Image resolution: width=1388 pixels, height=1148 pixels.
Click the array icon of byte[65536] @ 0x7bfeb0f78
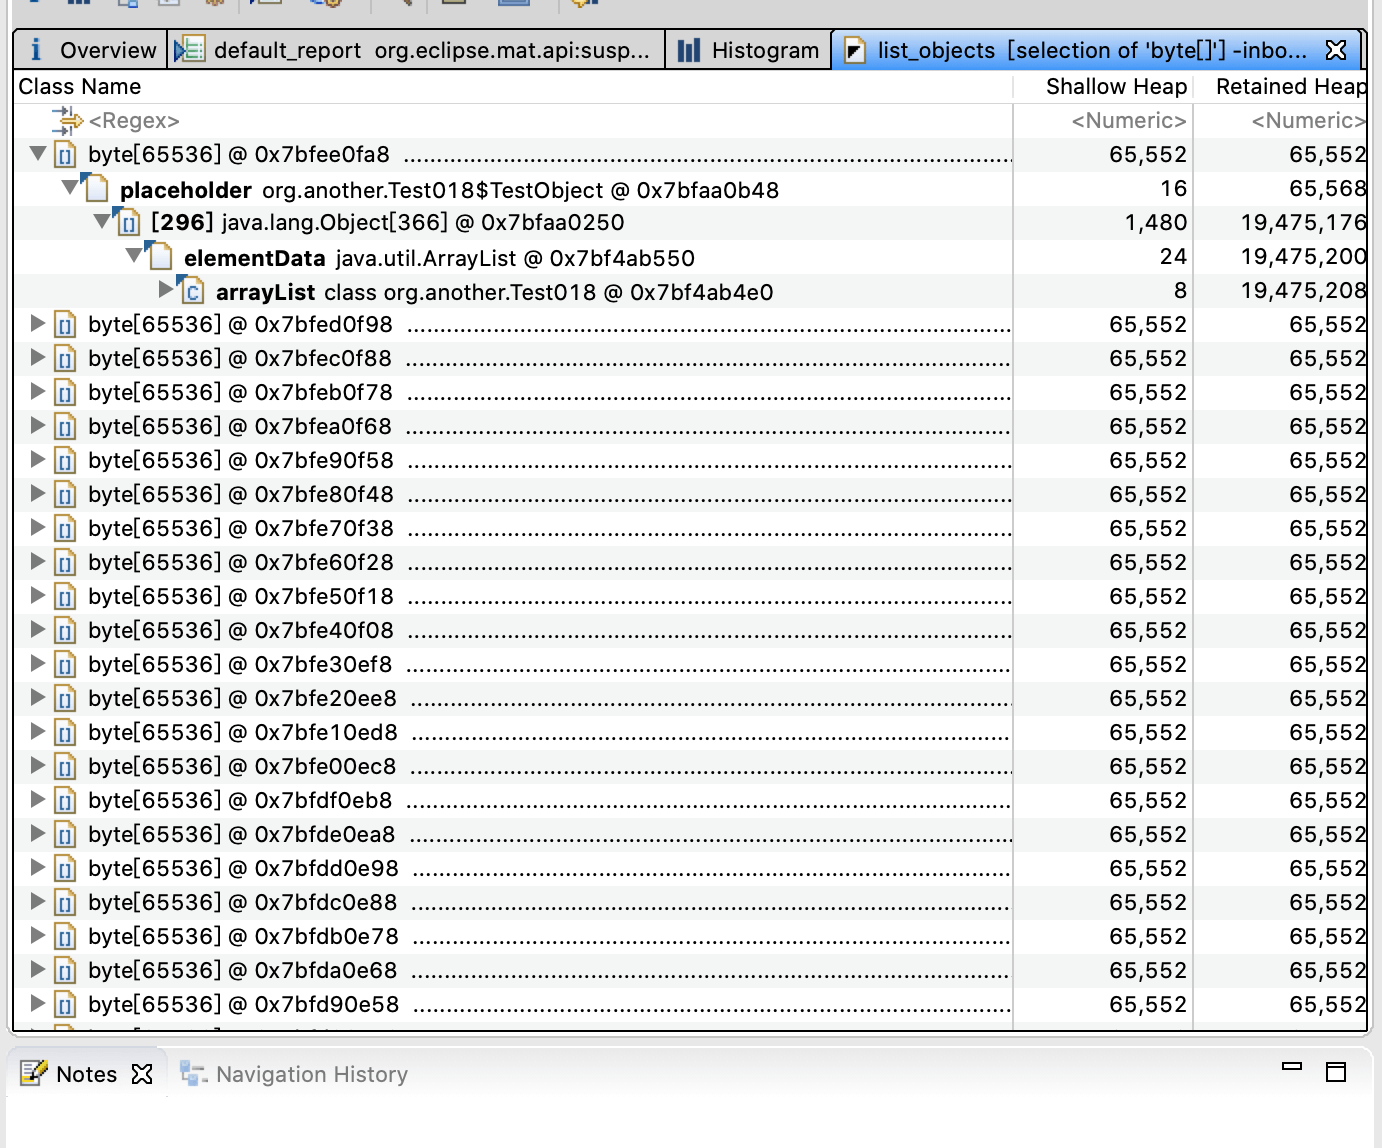coord(65,393)
